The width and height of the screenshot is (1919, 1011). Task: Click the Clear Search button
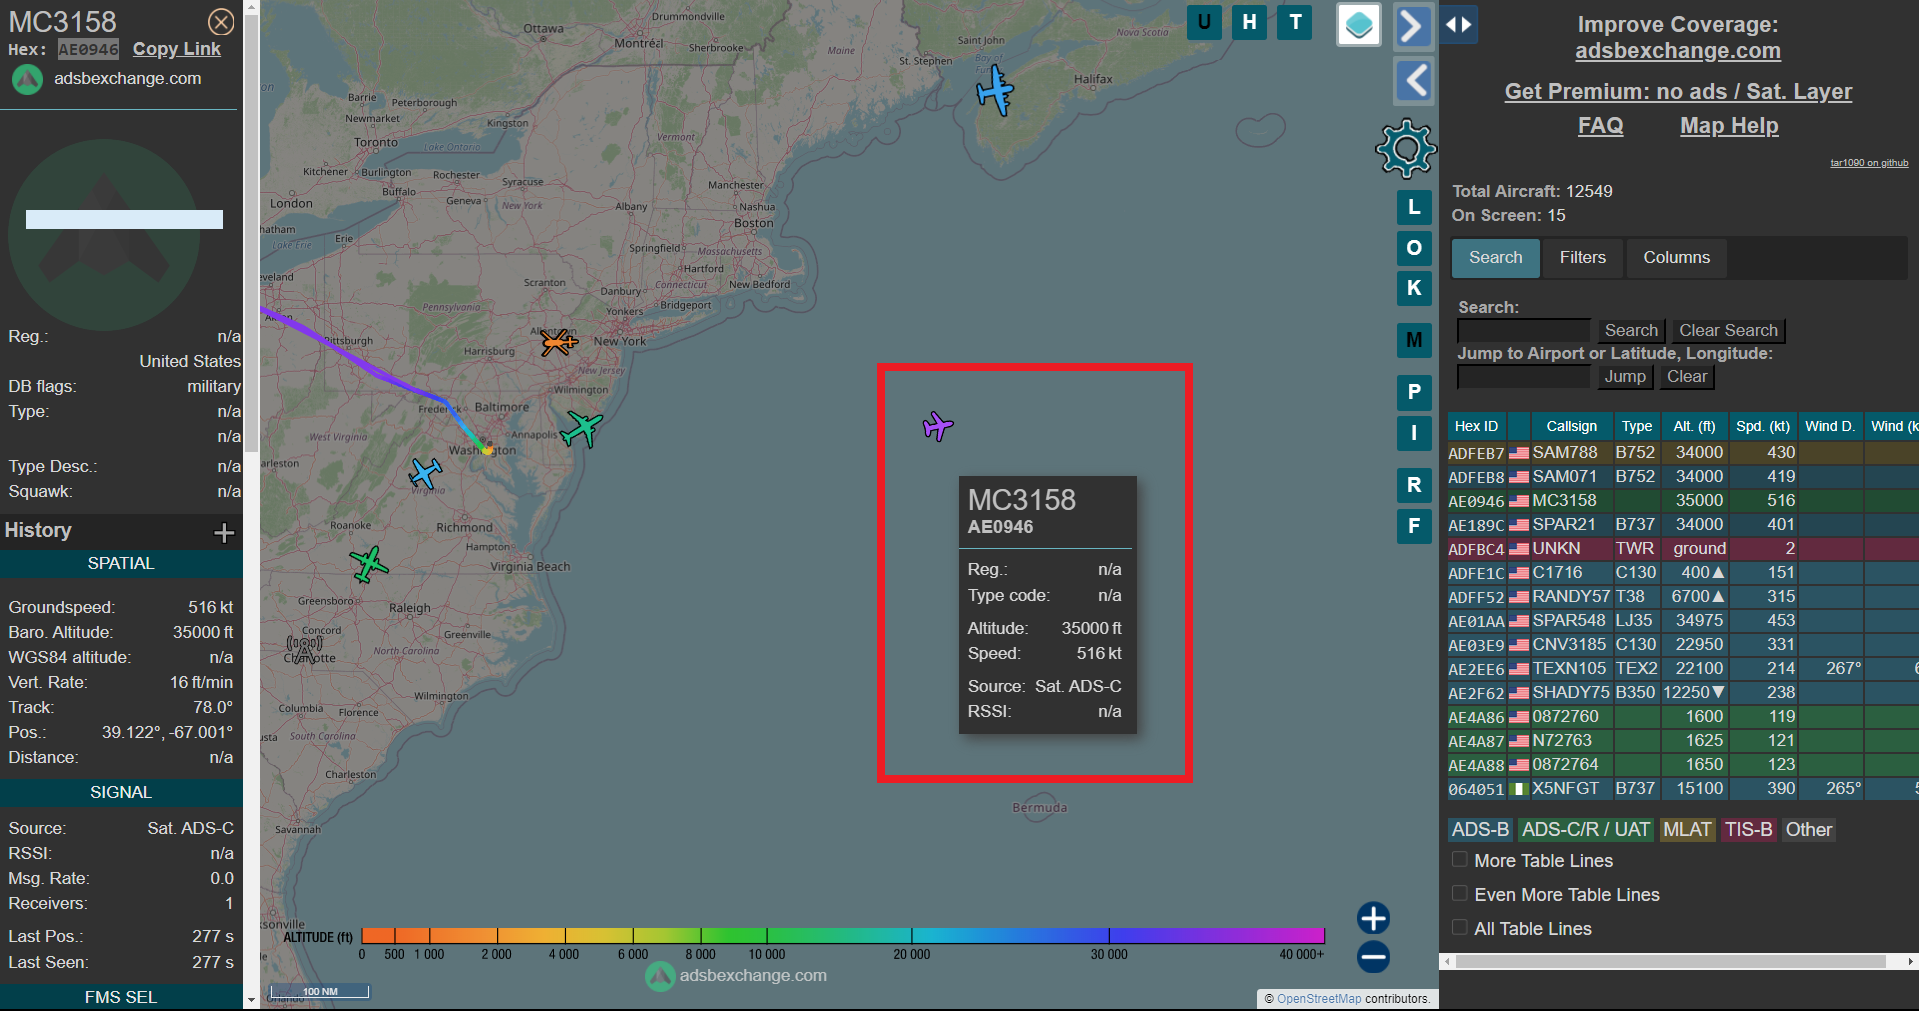pos(1728,331)
